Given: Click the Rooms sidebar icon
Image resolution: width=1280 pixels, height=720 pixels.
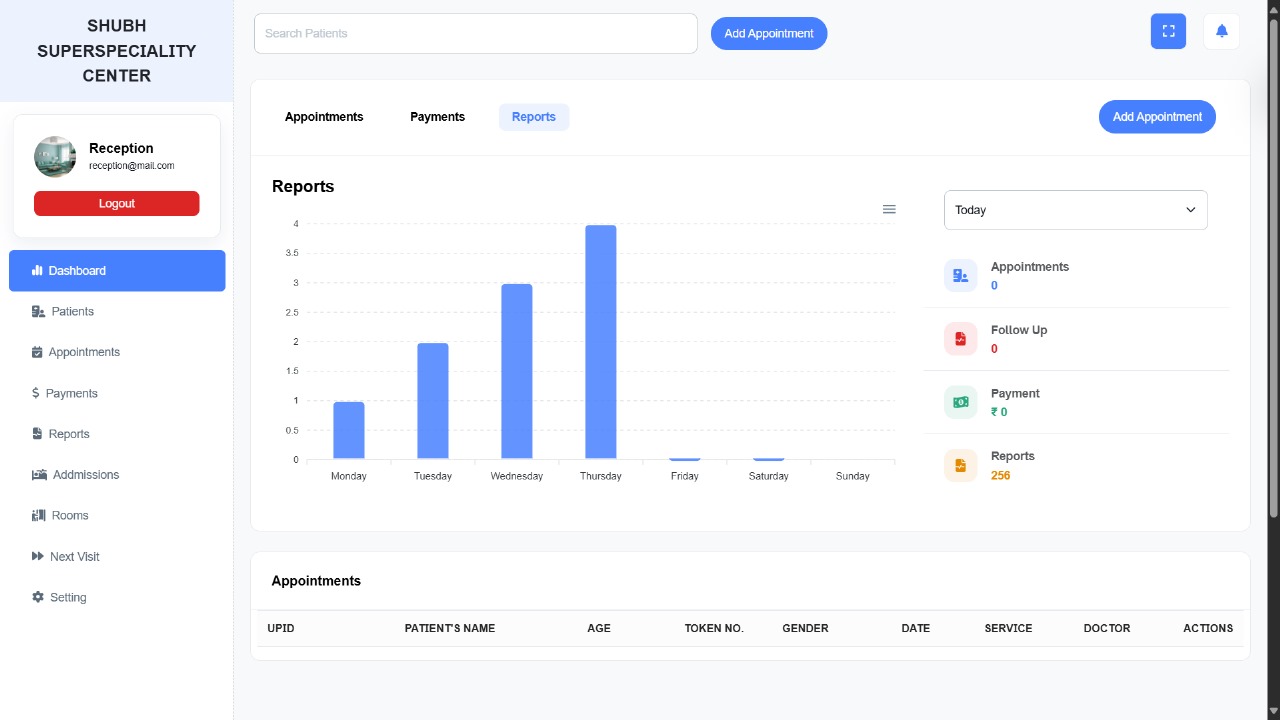Looking at the screenshot, I should pos(38,515).
